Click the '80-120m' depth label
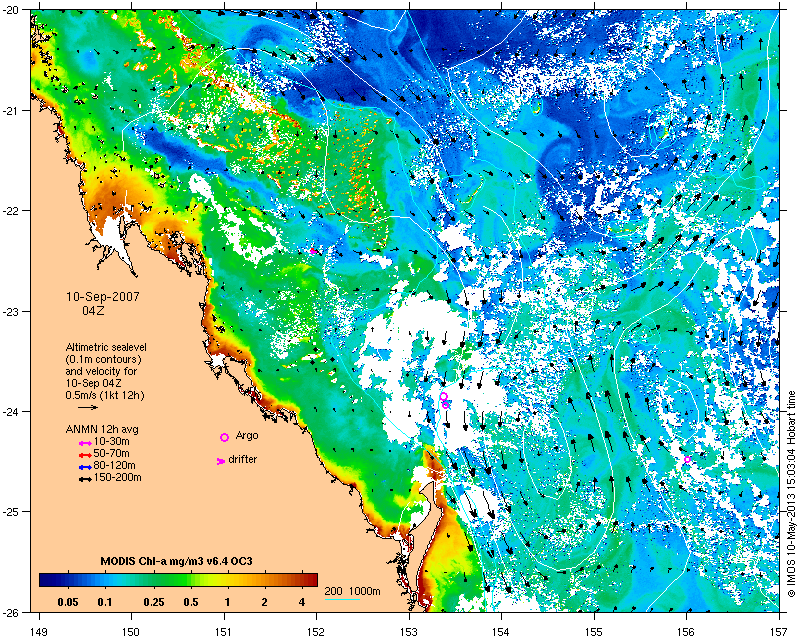This screenshot has width=800, height=640. coord(114,465)
